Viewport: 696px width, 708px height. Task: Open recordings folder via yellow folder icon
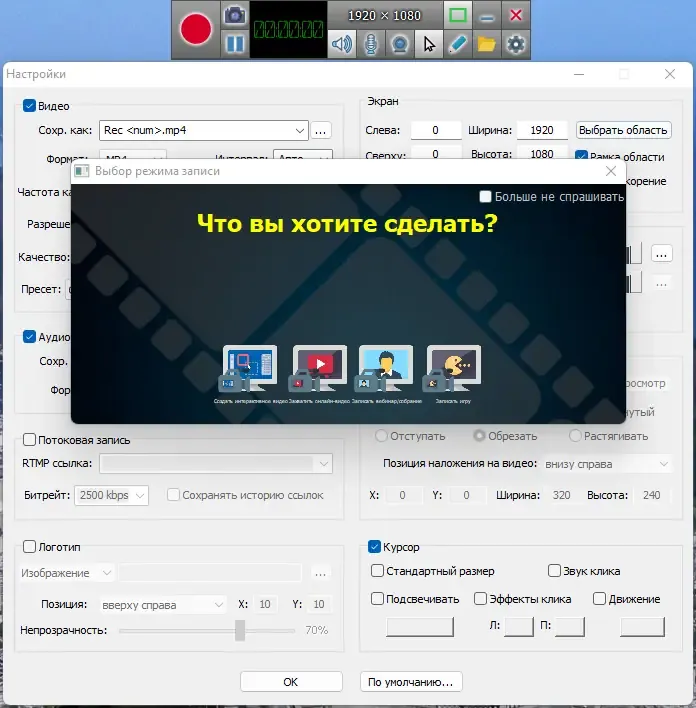(486, 44)
